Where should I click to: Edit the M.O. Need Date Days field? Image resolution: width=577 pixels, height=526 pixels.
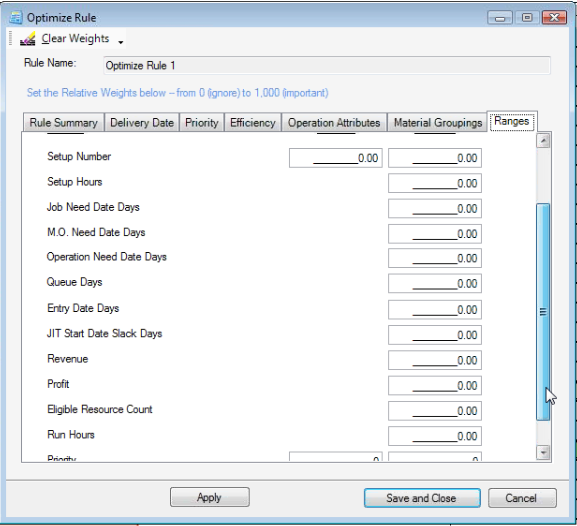(435, 234)
